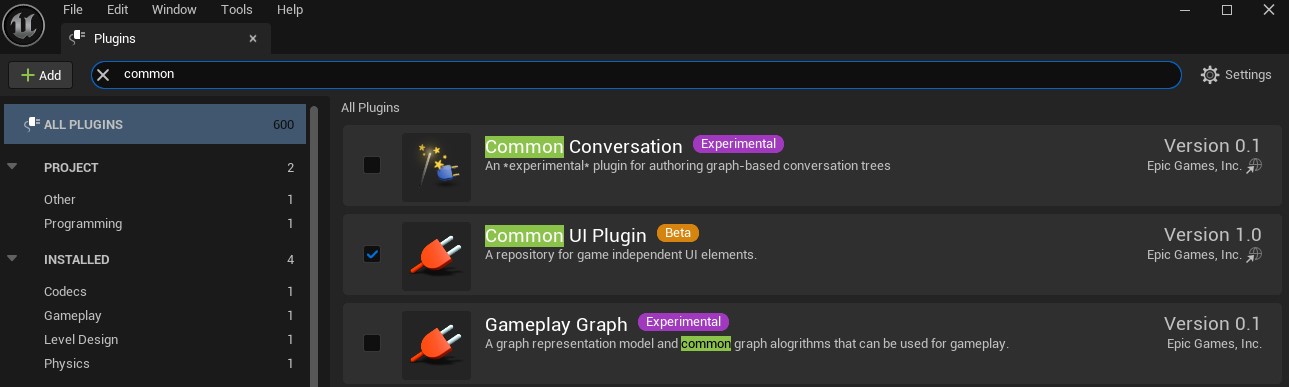Click the Common Conversation description text

[687, 166]
